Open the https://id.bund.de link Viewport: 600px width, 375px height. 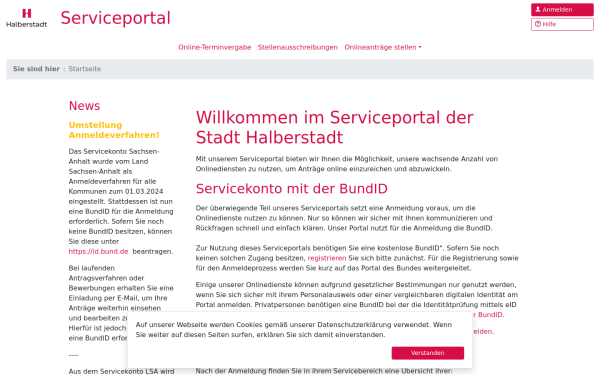pyautogui.click(x=98, y=251)
